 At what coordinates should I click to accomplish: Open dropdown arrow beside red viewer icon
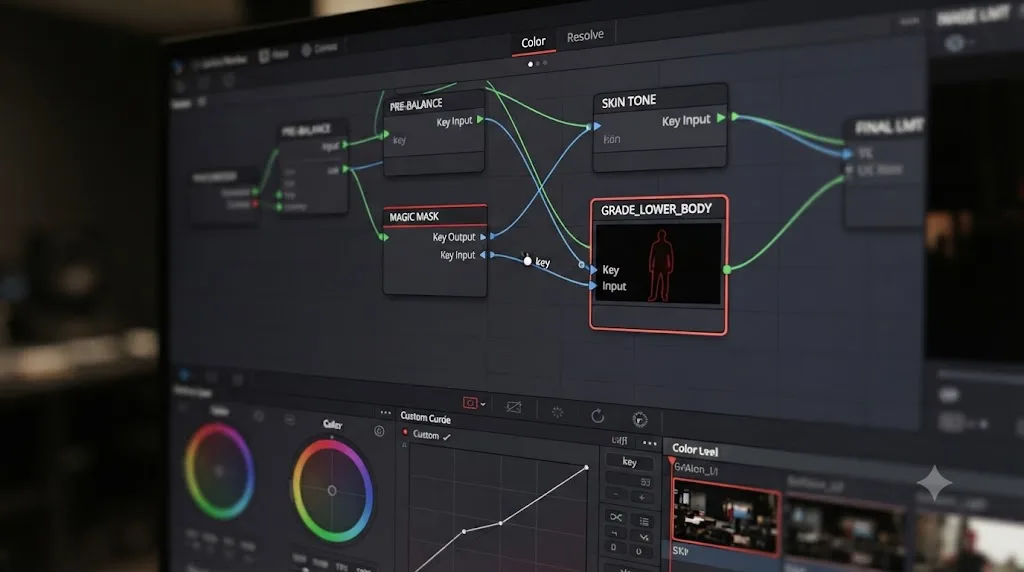(483, 404)
